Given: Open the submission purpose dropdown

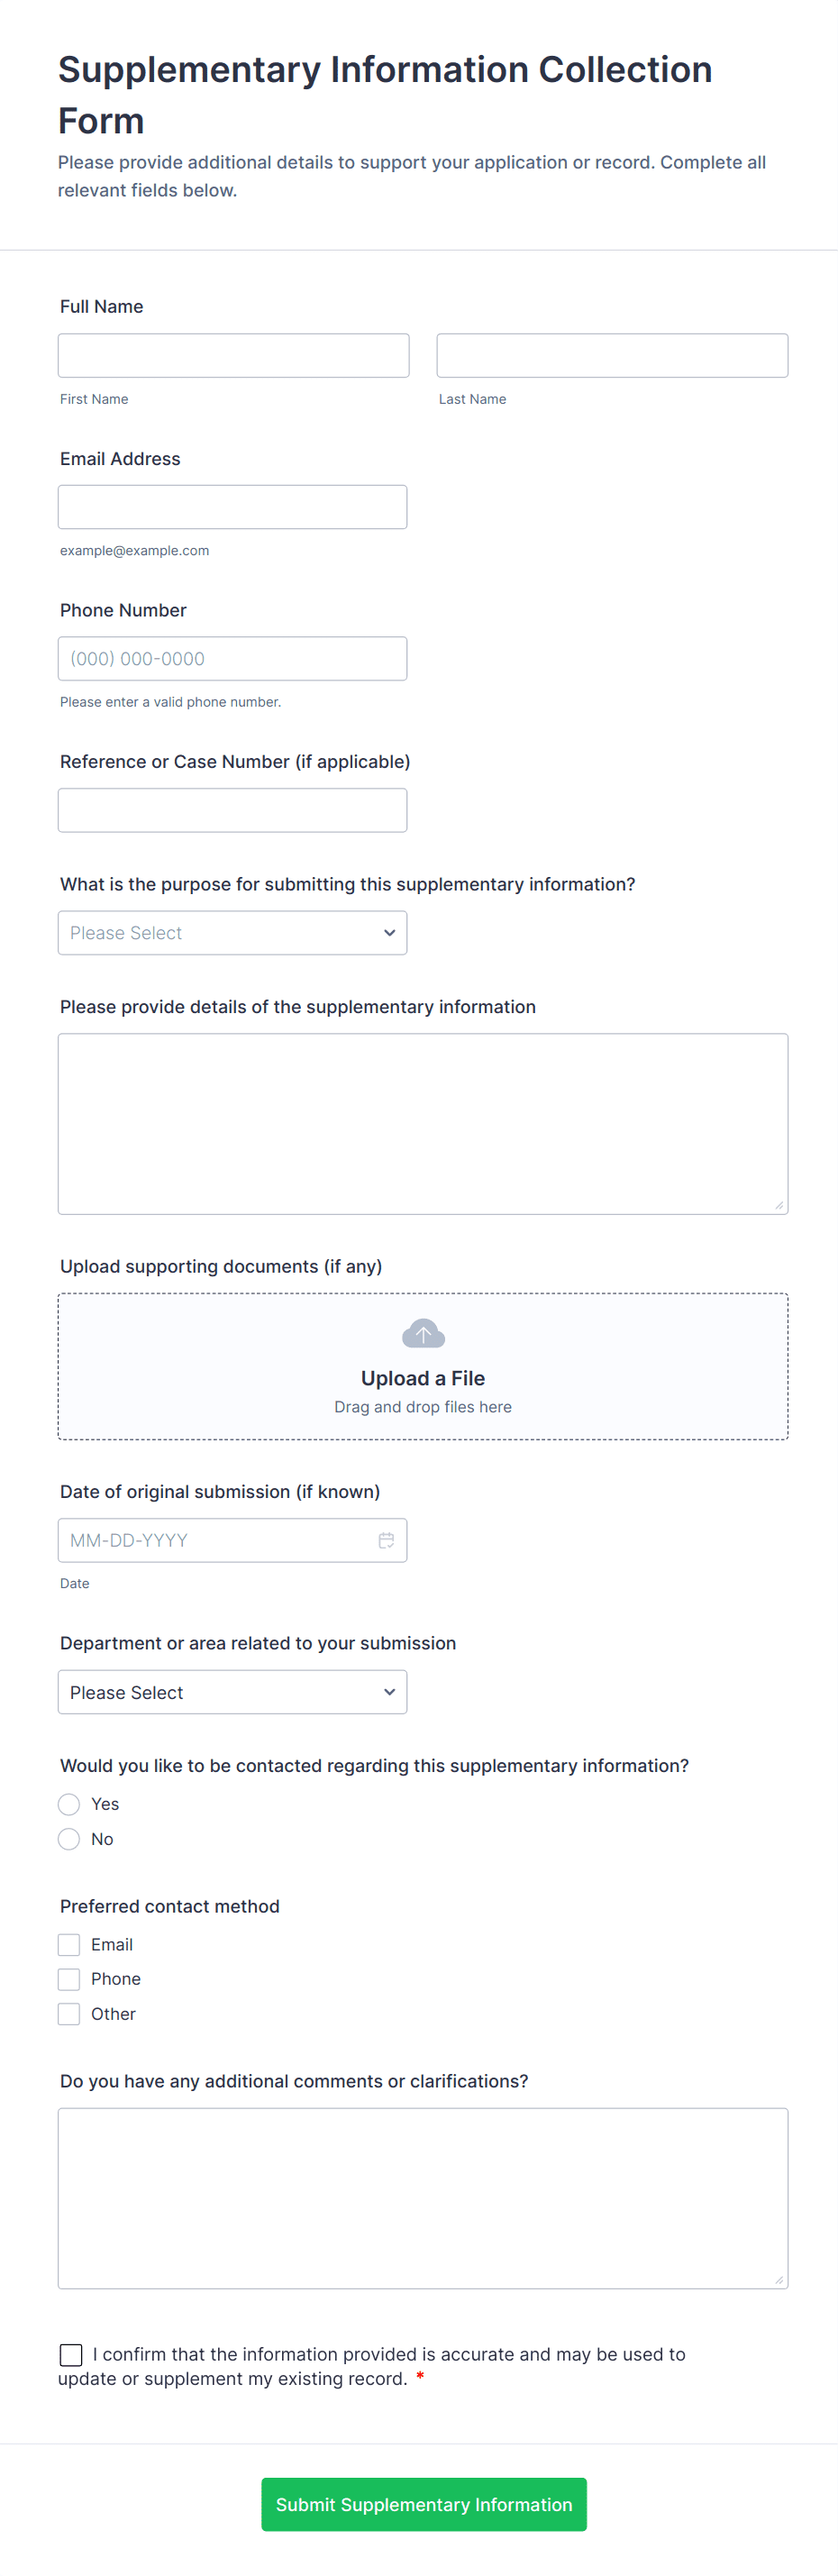Looking at the screenshot, I should pyautogui.click(x=232, y=933).
